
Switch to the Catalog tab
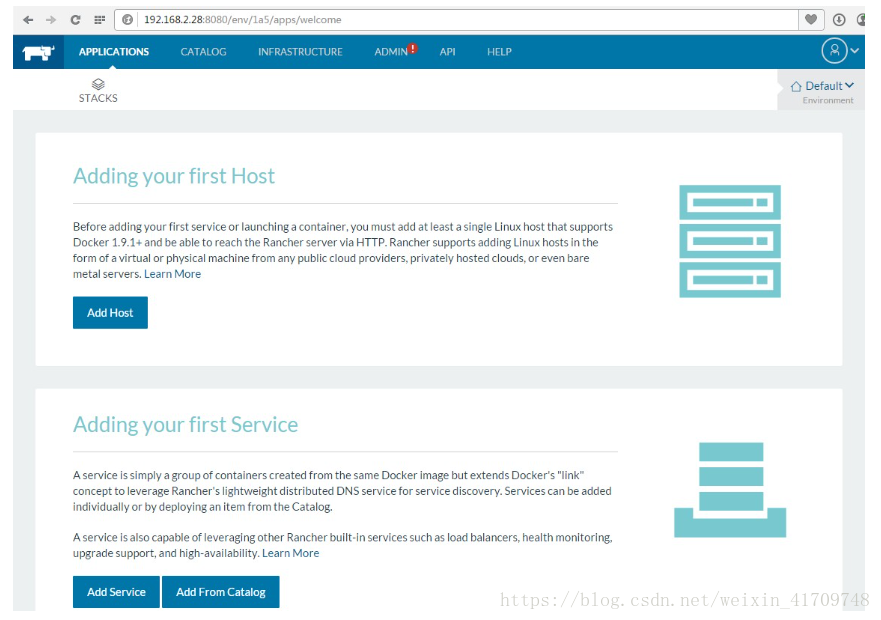click(x=203, y=52)
